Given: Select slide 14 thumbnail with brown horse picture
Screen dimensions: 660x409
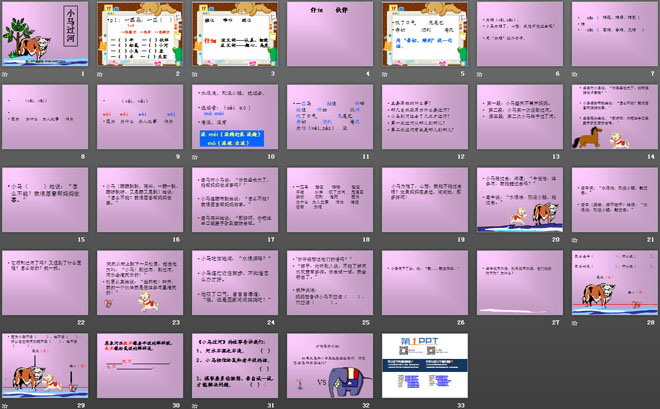Looking at the screenshot, I should click(615, 117).
